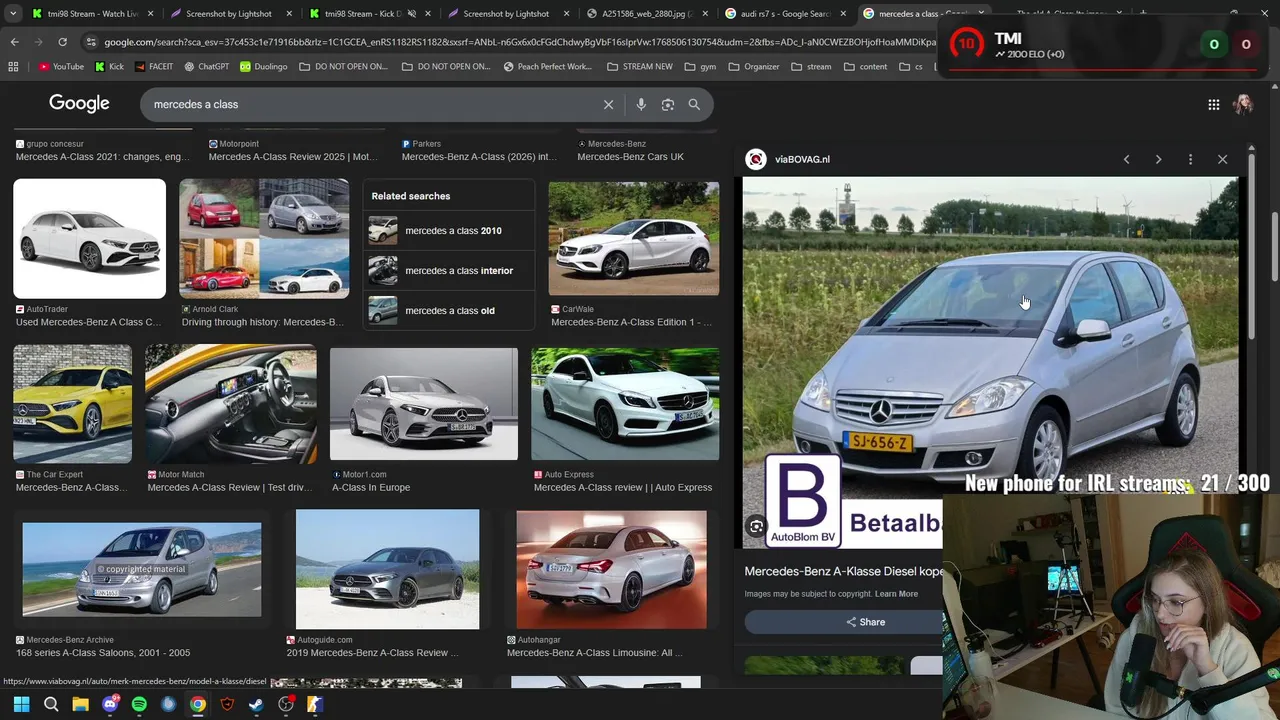Viewport: 1280px width, 720px height.
Task: Close the image preview panel
Action: tap(1222, 159)
